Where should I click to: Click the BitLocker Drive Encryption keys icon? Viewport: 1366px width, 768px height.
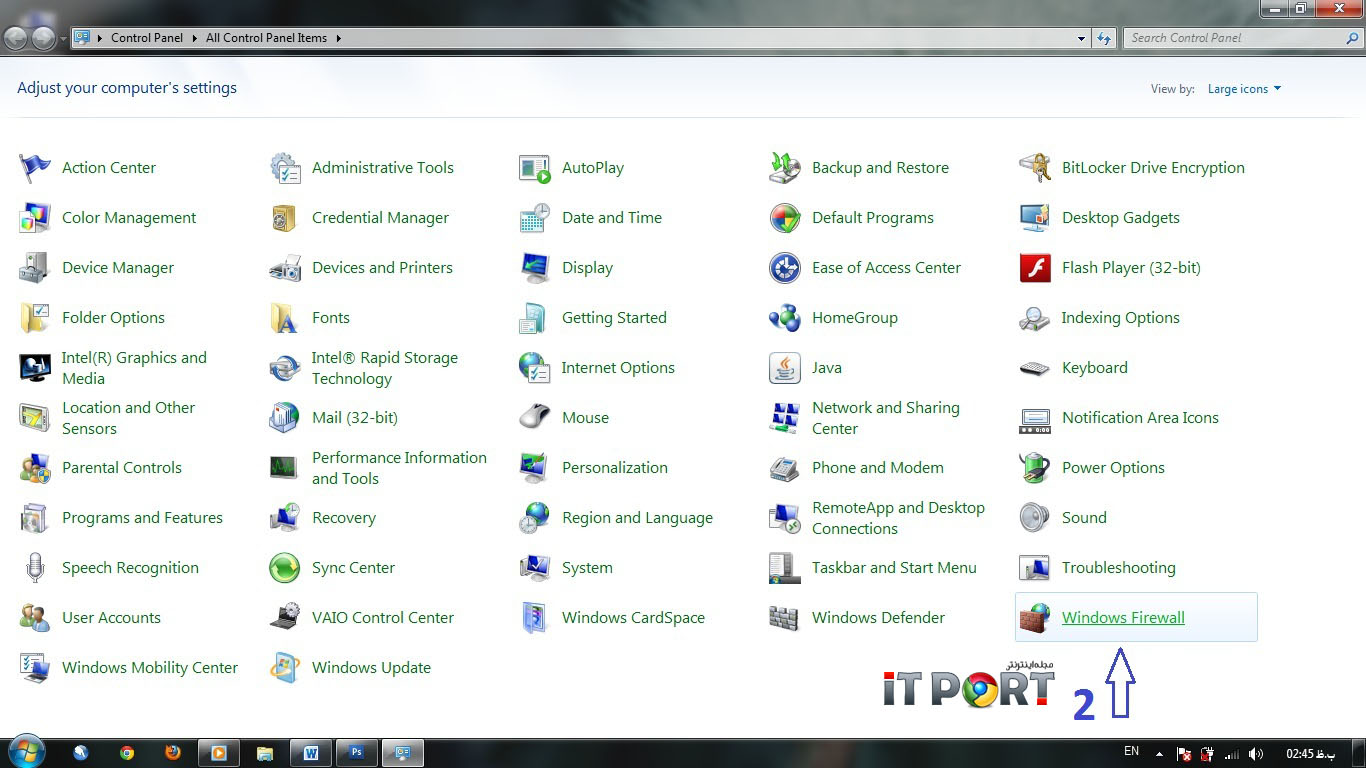(1035, 168)
